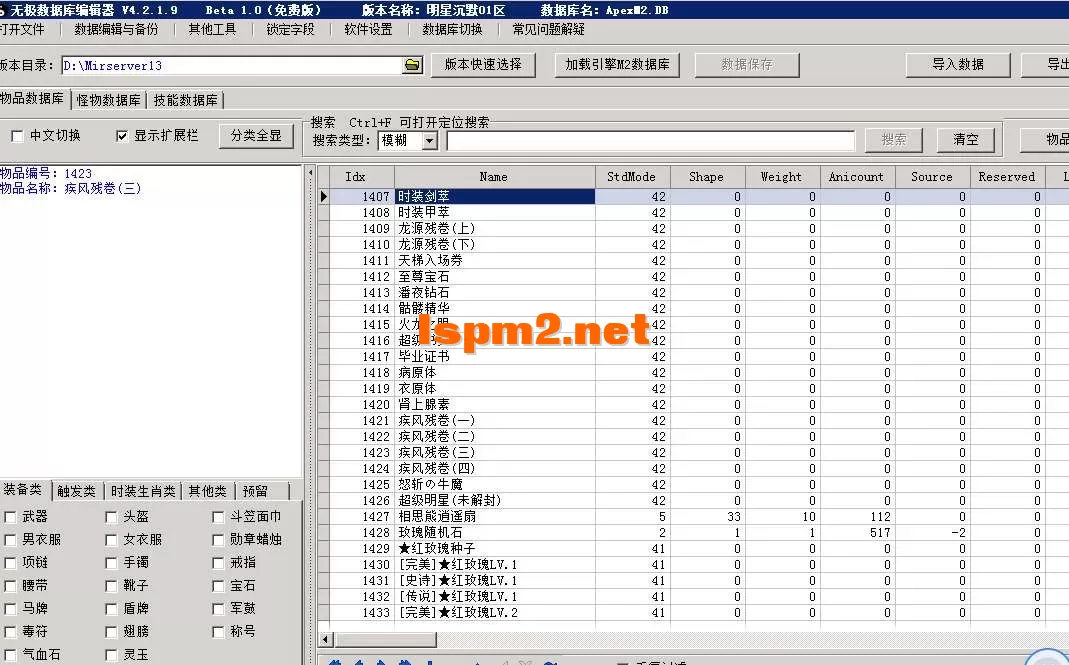Delete current record with the X navigator icon
The image size is (1069, 665).
(522, 660)
